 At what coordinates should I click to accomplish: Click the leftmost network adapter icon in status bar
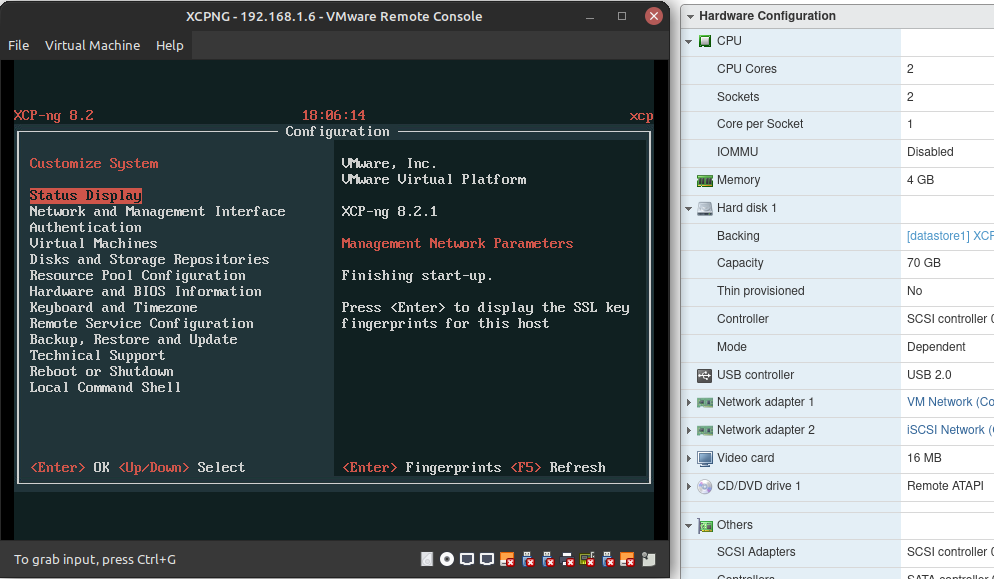[x=467, y=559]
